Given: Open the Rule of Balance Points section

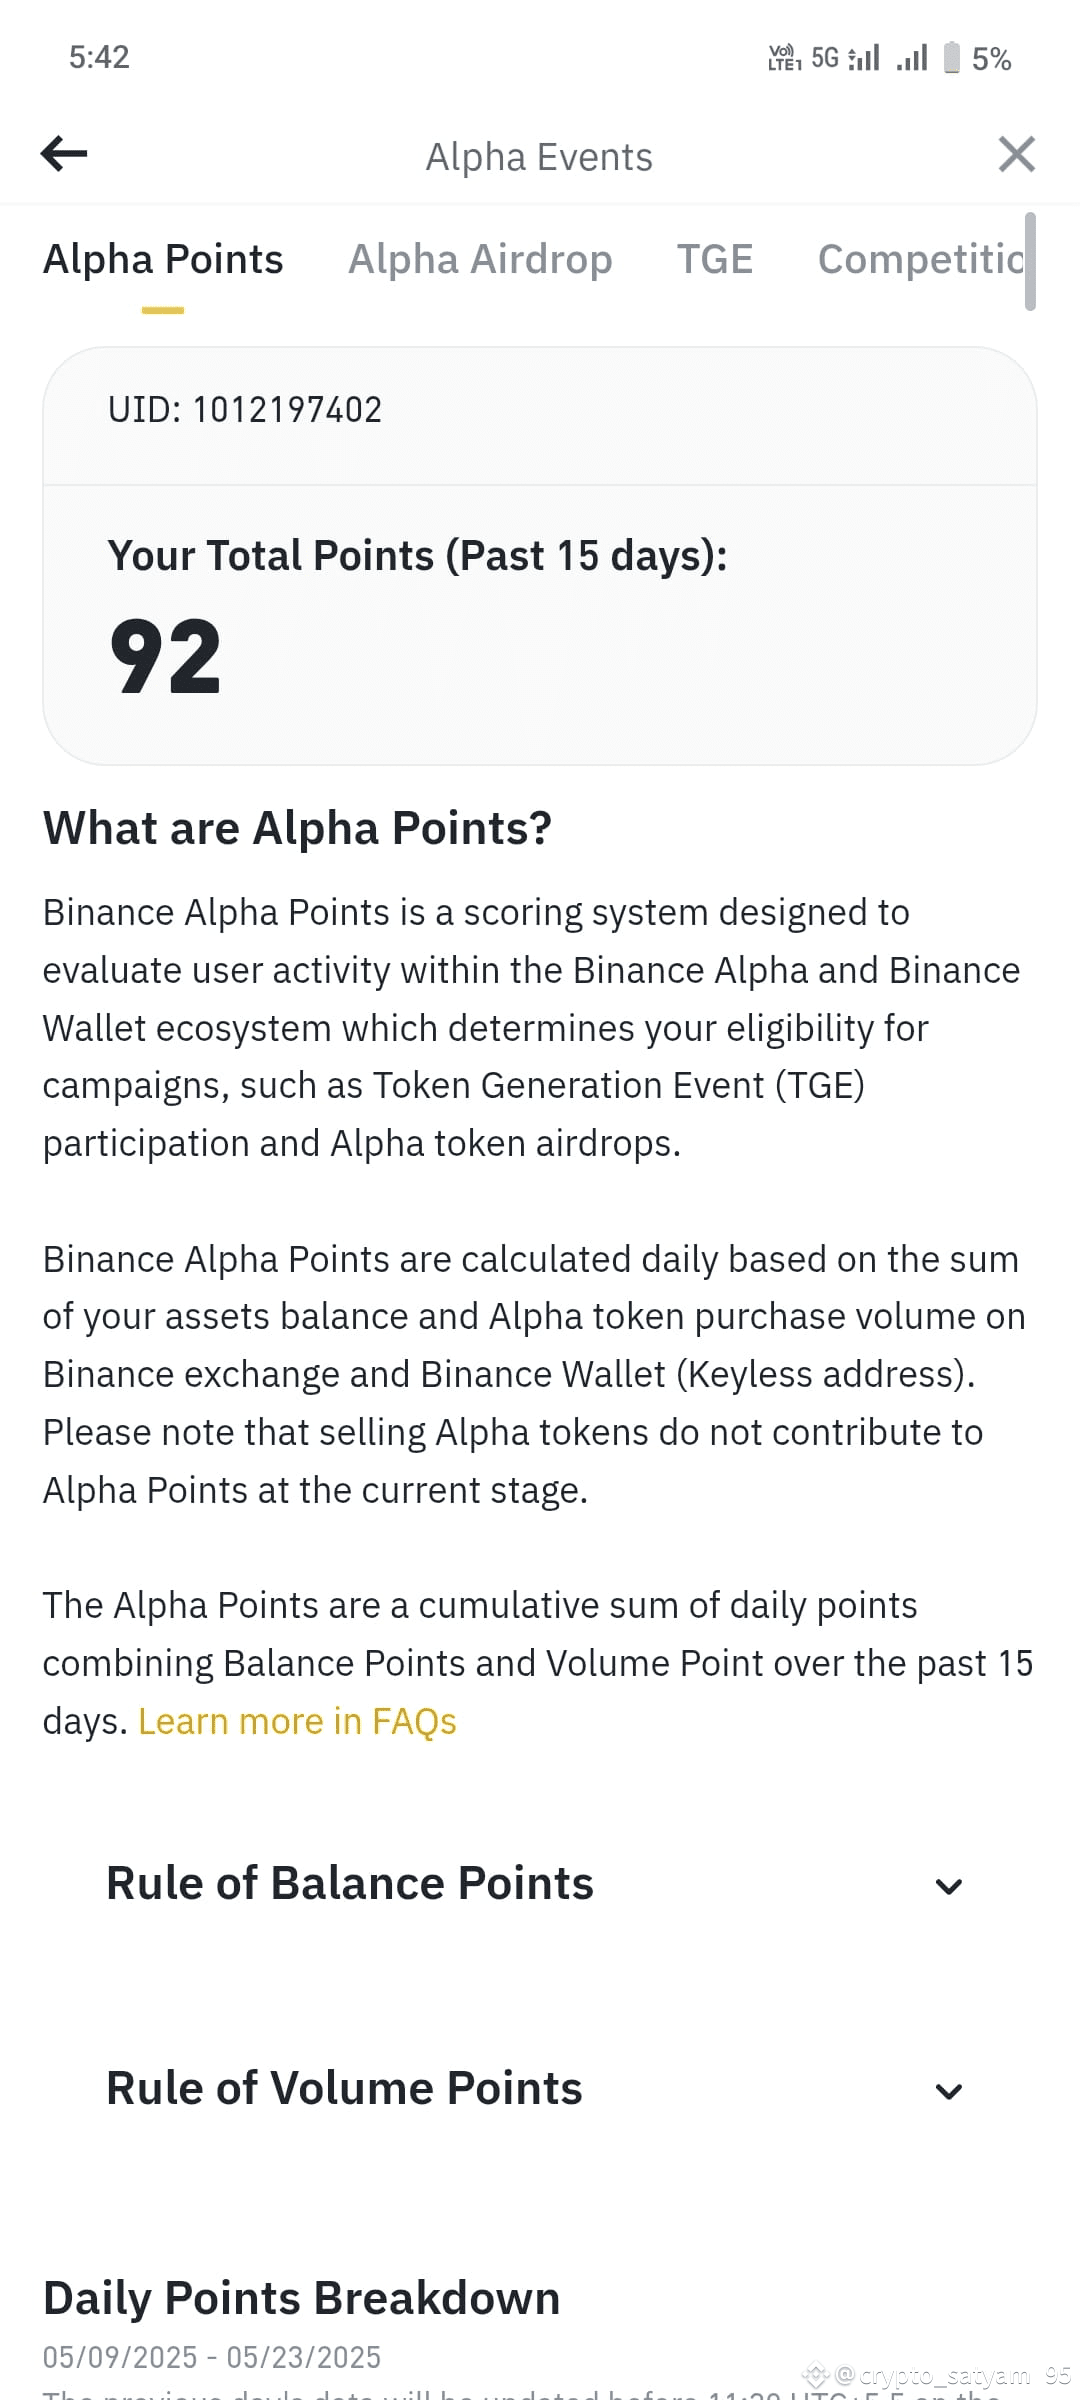Looking at the screenshot, I should pos(540,1884).
